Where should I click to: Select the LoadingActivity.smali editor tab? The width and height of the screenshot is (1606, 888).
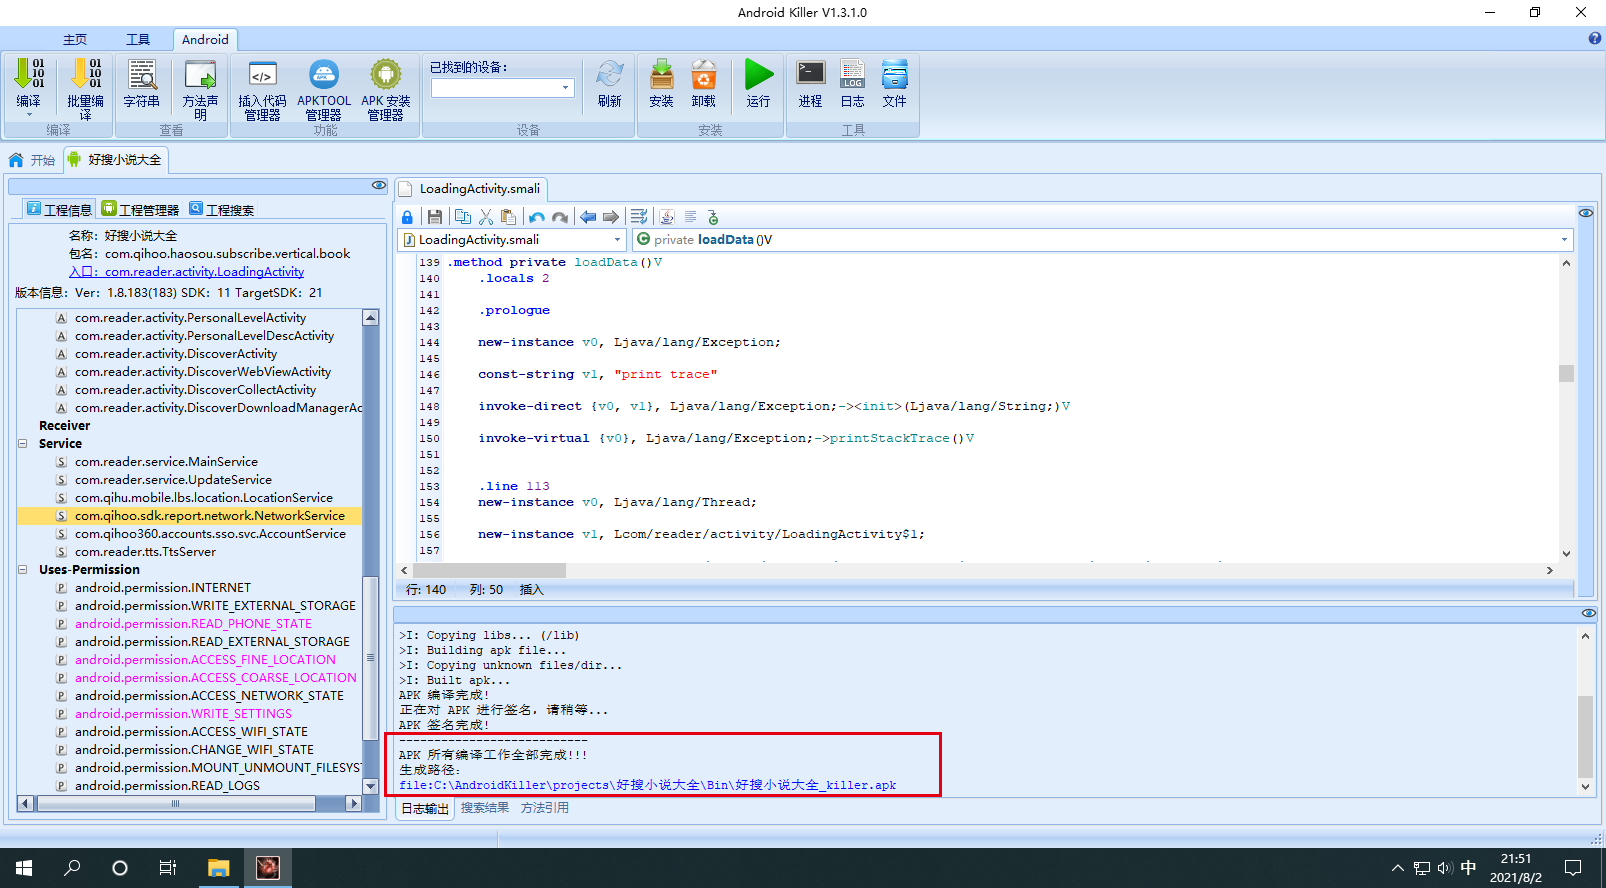tap(471, 189)
